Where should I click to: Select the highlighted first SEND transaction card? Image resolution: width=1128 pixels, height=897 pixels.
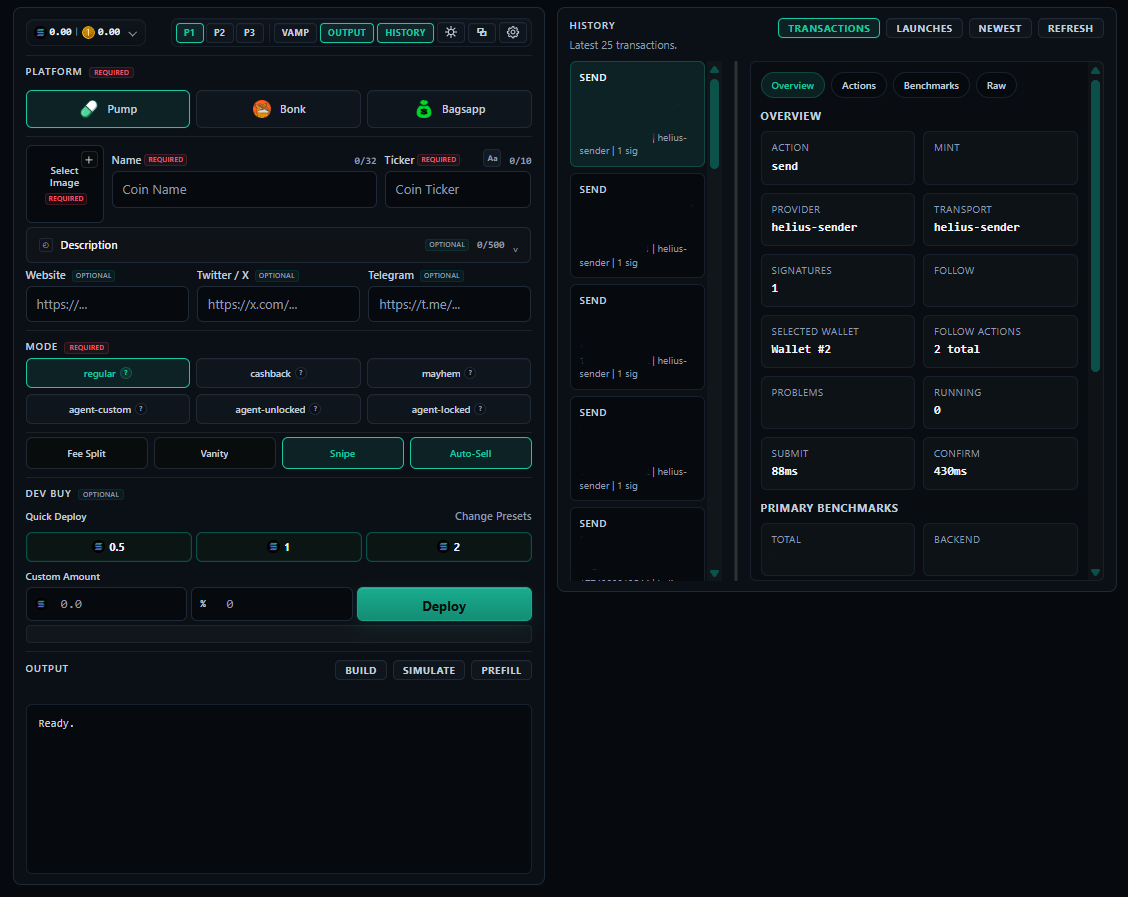pos(637,114)
